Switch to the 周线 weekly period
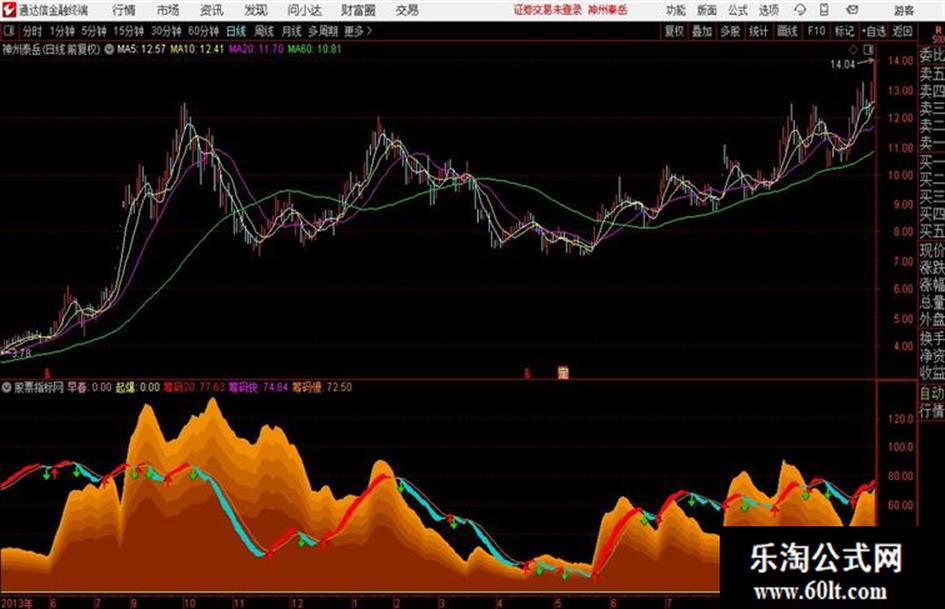Screen dimensions: 945x609 [264, 31]
